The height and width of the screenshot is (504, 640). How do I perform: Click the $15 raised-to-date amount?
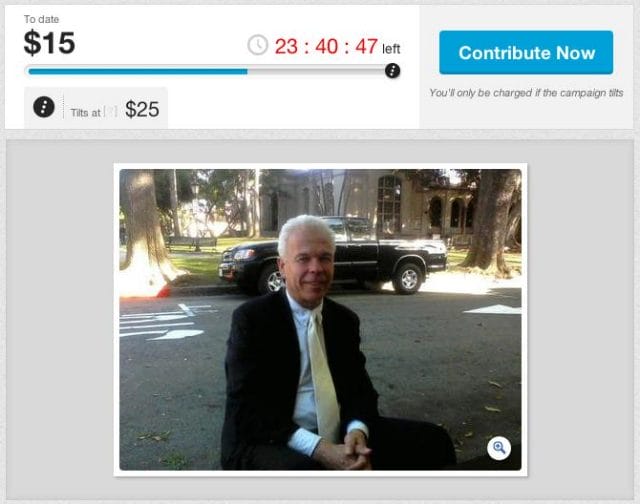pos(49,42)
